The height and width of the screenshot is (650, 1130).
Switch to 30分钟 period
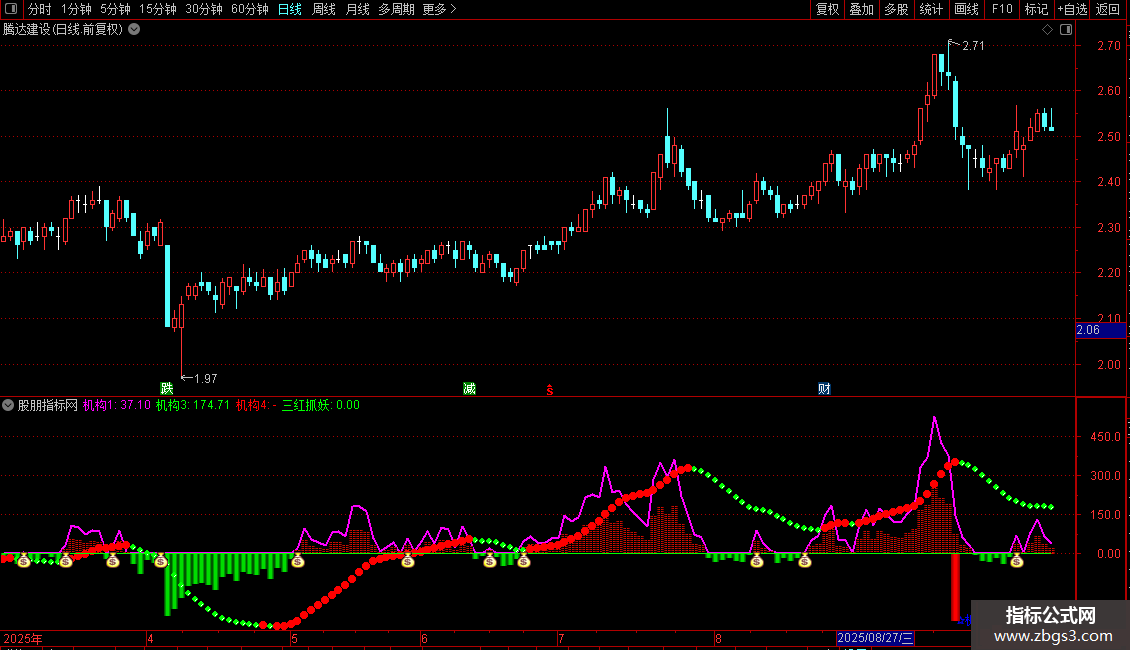click(204, 9)
